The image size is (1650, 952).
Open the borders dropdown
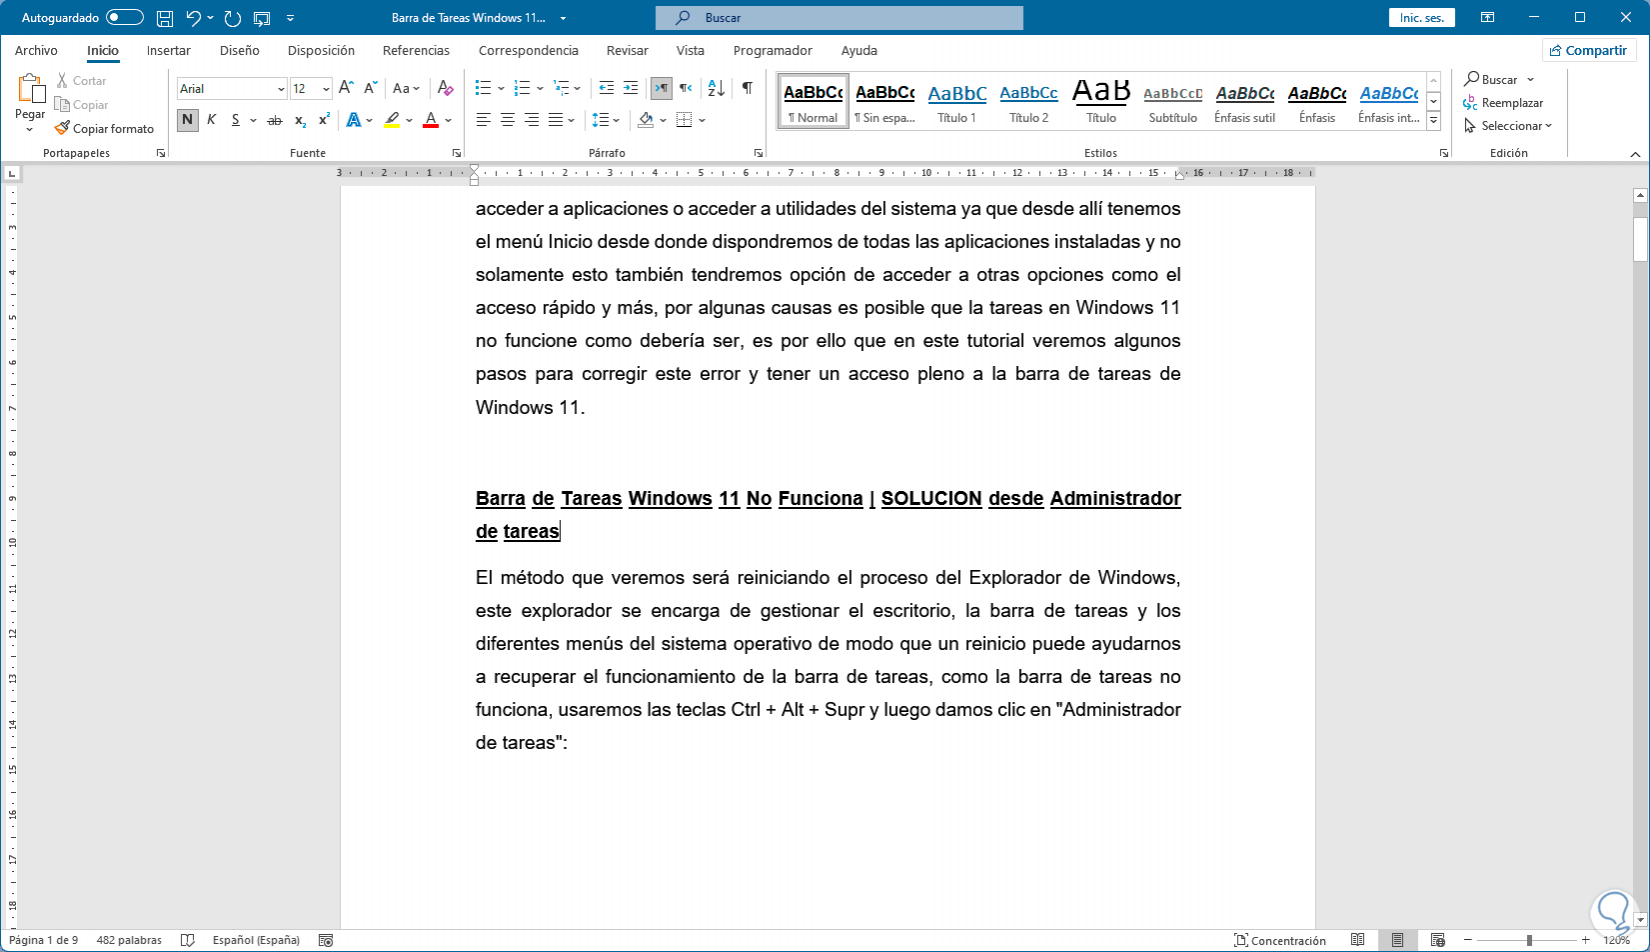702,120
